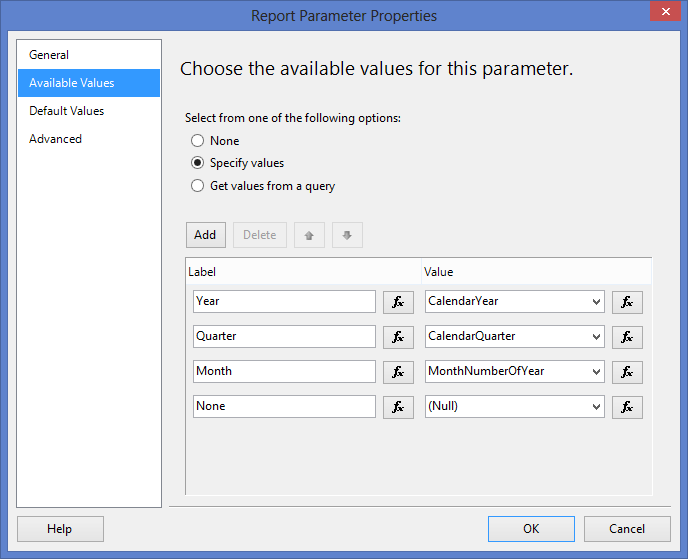This screenshot has width=688, height=559.
Task: Open expression editor for Year label
Action: tap(398, 302)
